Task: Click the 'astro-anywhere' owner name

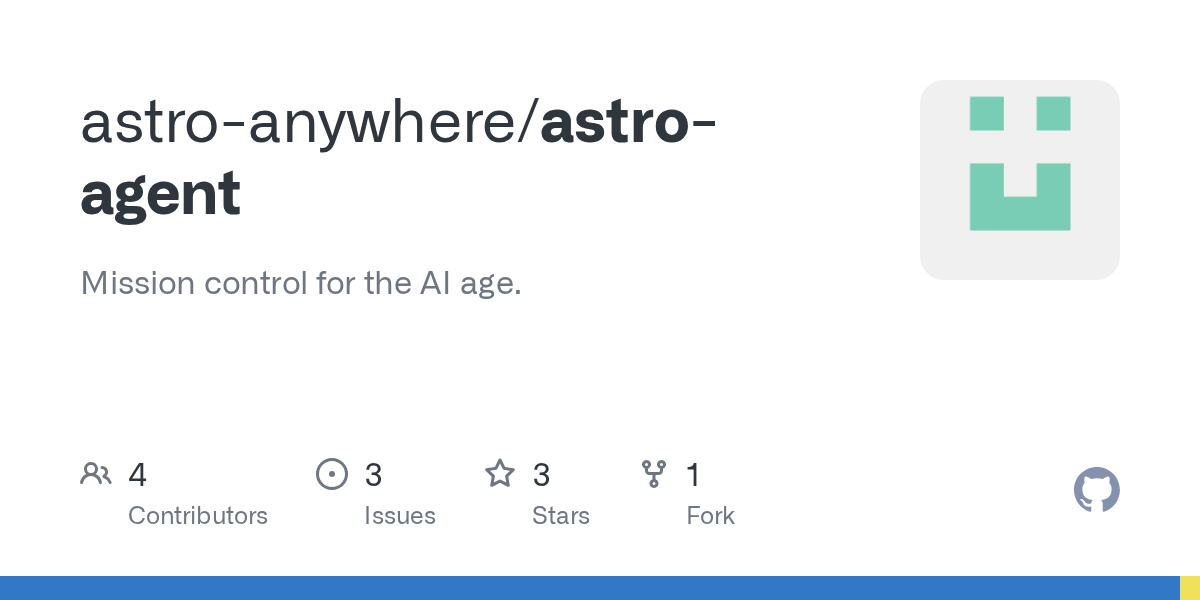Action: click(302, 122)
